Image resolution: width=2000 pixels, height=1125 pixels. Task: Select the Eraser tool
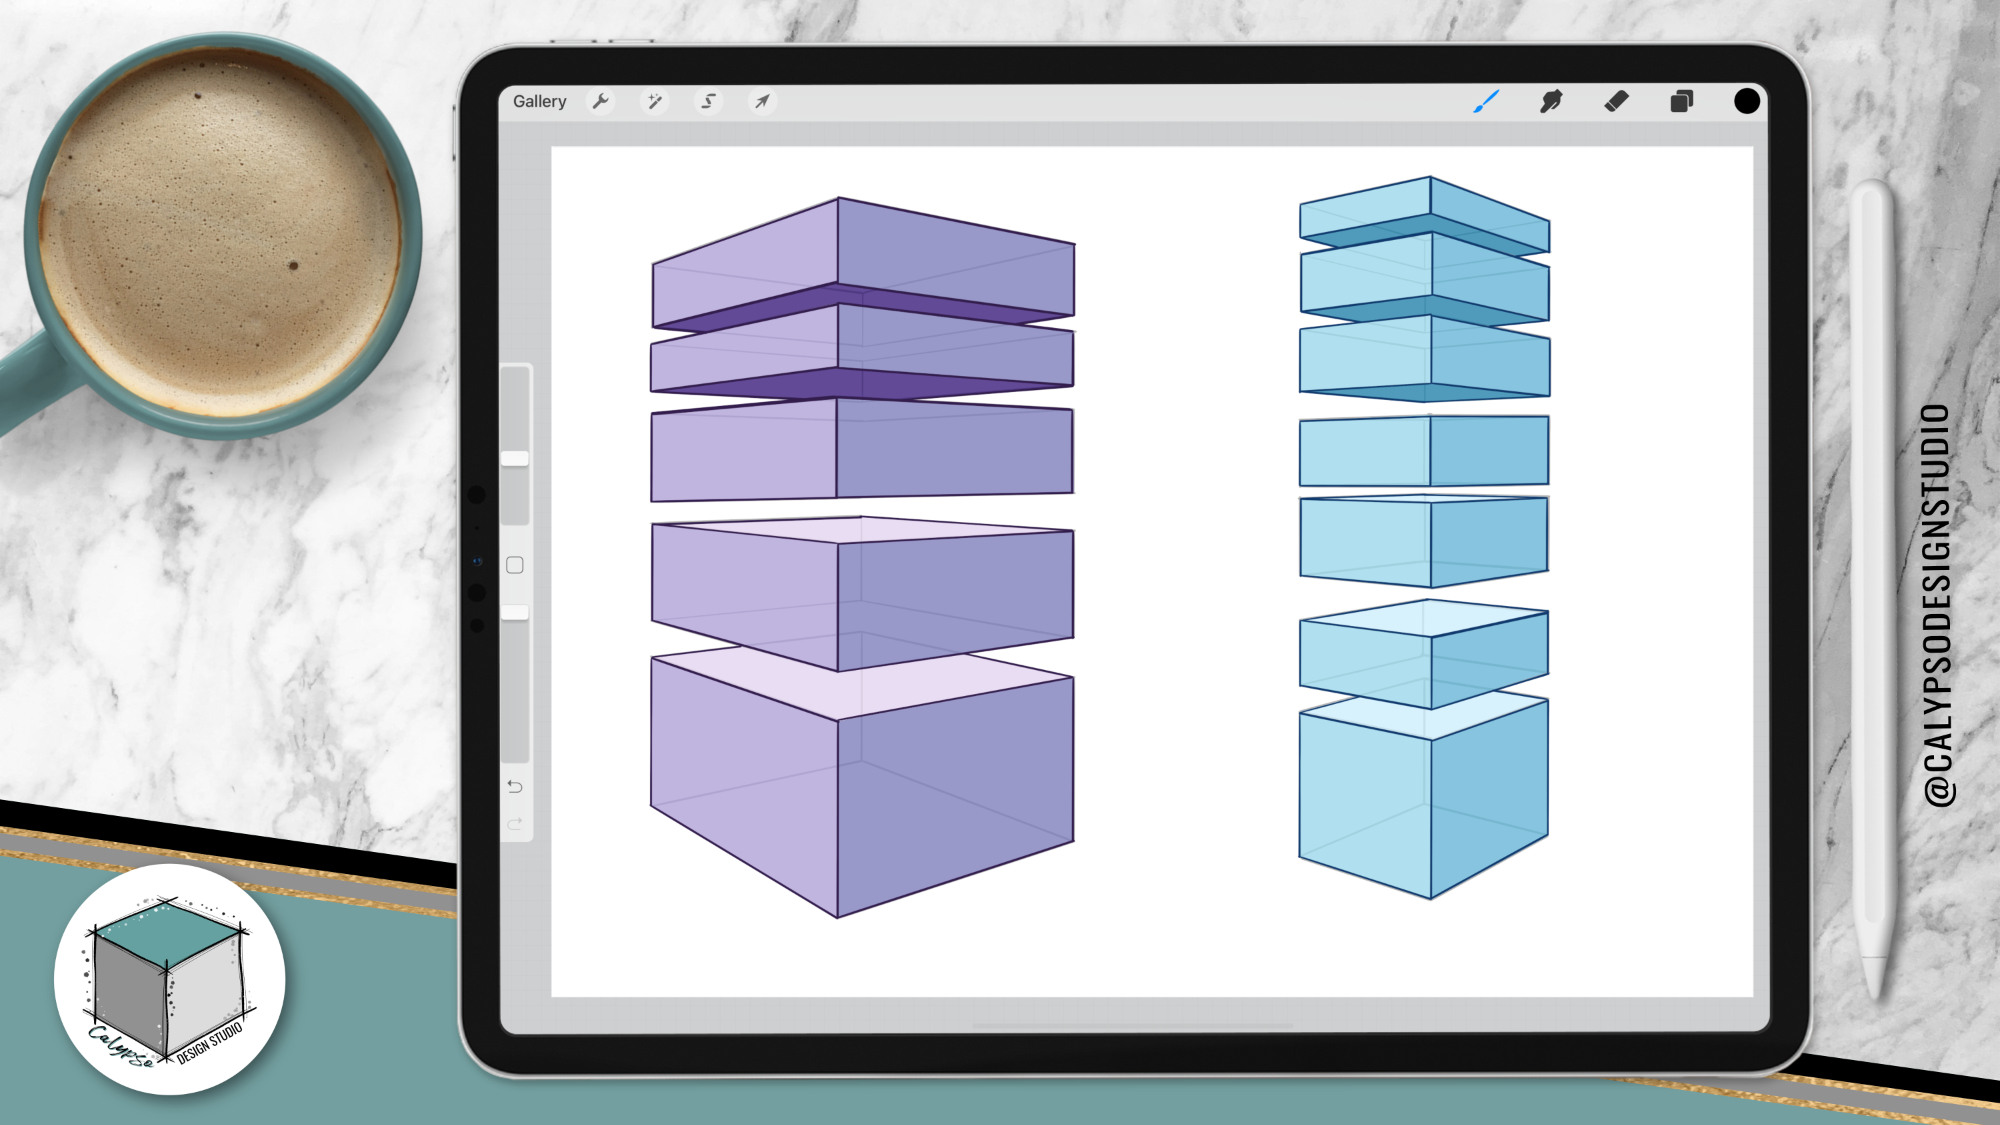point(1616,101)
